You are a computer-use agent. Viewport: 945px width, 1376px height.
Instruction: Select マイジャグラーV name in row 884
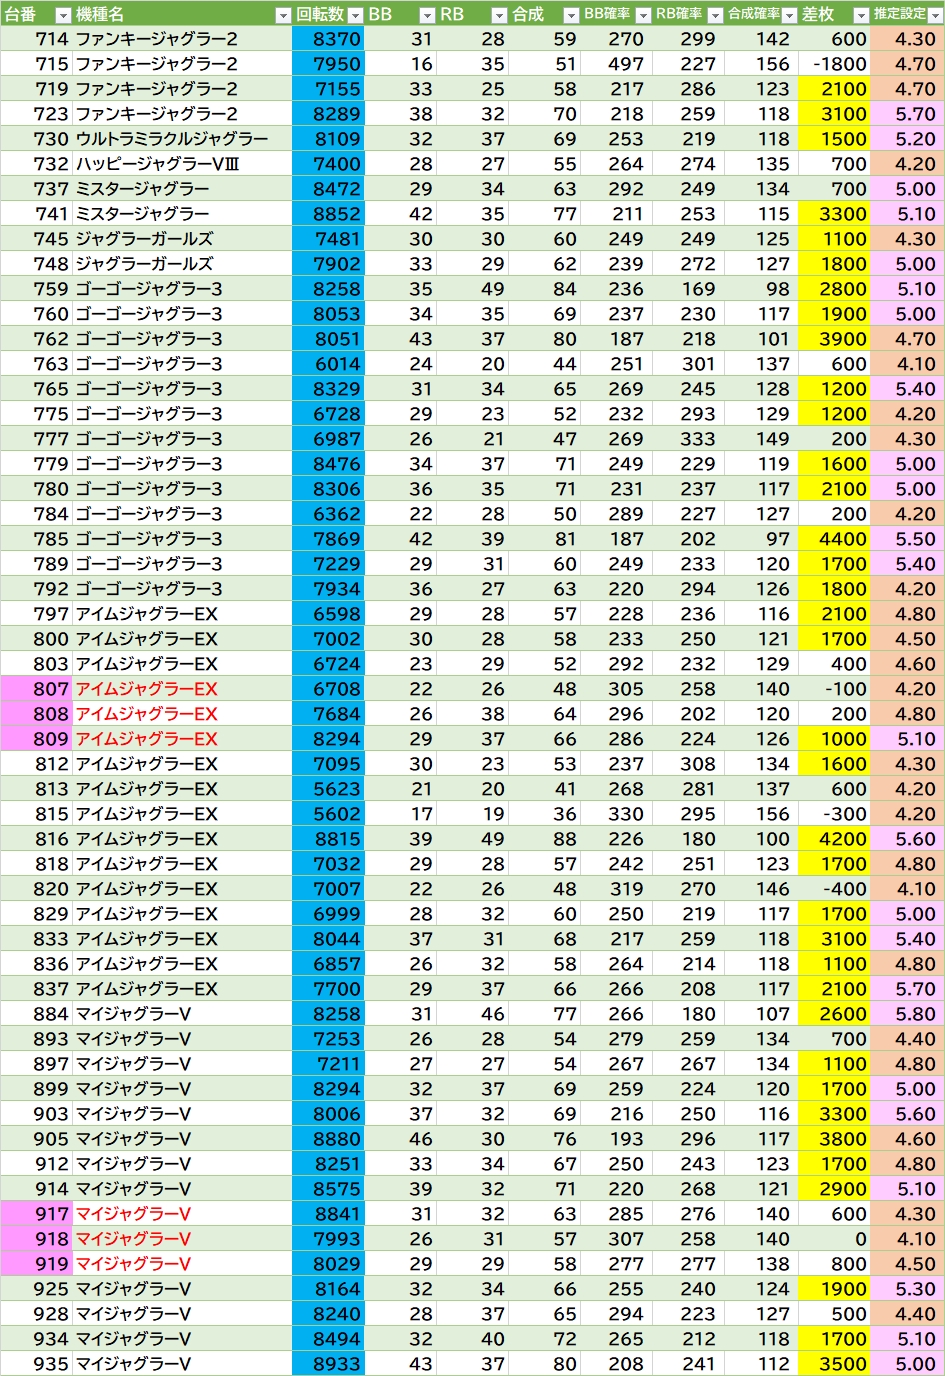click(133, 1014)
